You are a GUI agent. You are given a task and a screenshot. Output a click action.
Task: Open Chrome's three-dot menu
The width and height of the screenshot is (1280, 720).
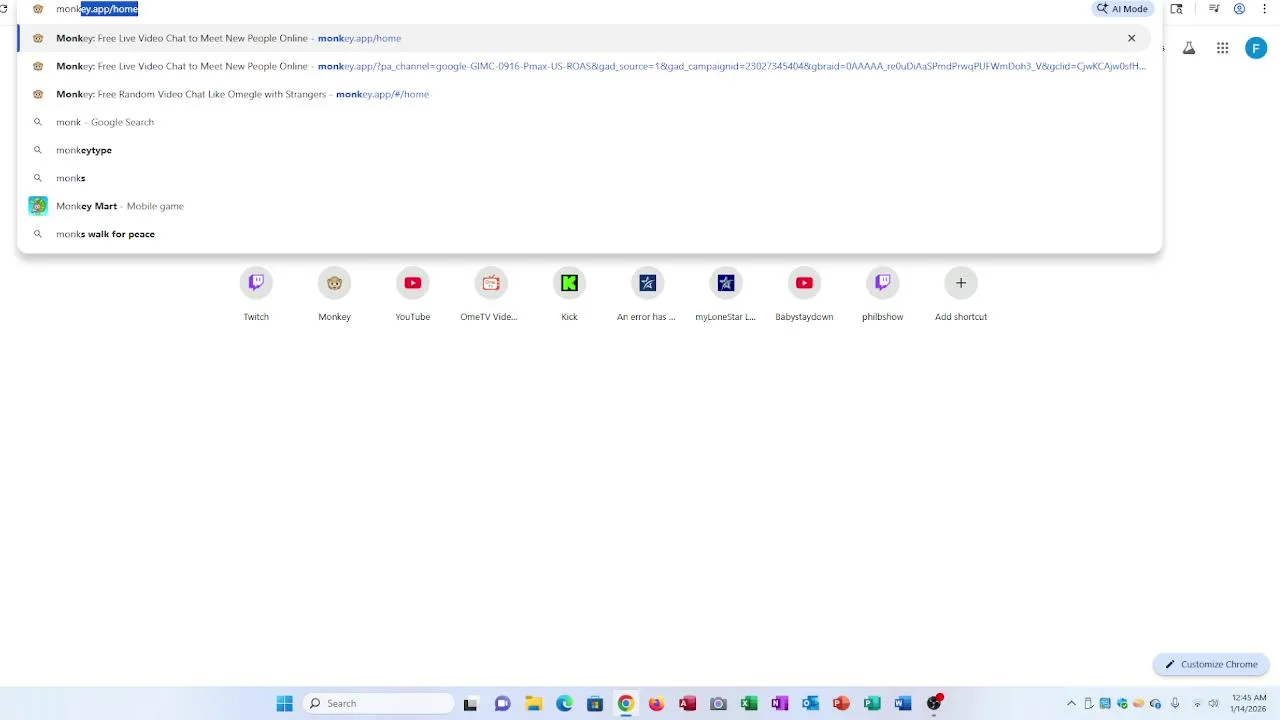click(x=1265, y=9)
